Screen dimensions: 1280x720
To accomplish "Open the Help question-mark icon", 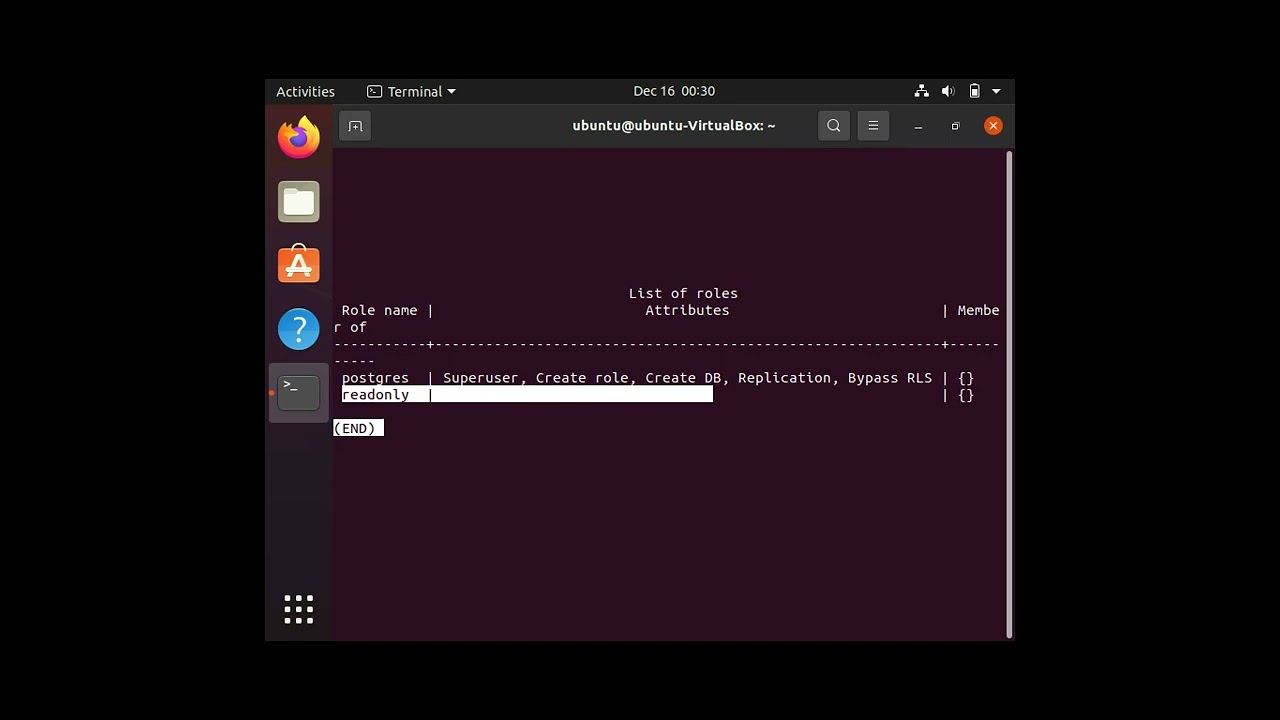I will (299, 329).
